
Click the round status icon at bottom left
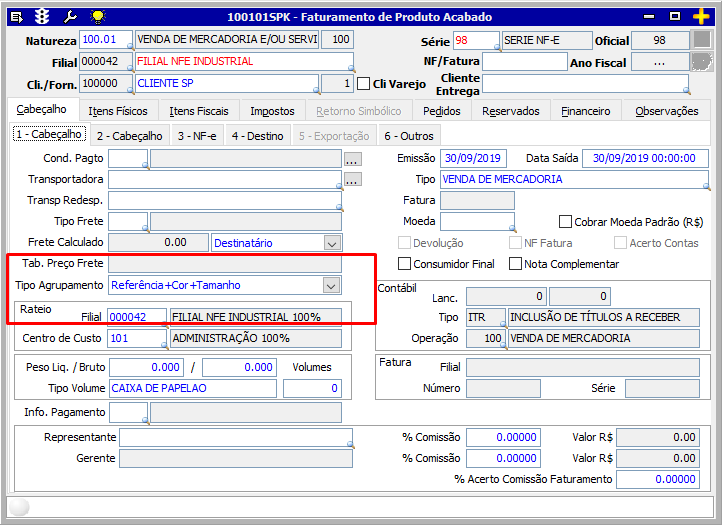[19, 508]
